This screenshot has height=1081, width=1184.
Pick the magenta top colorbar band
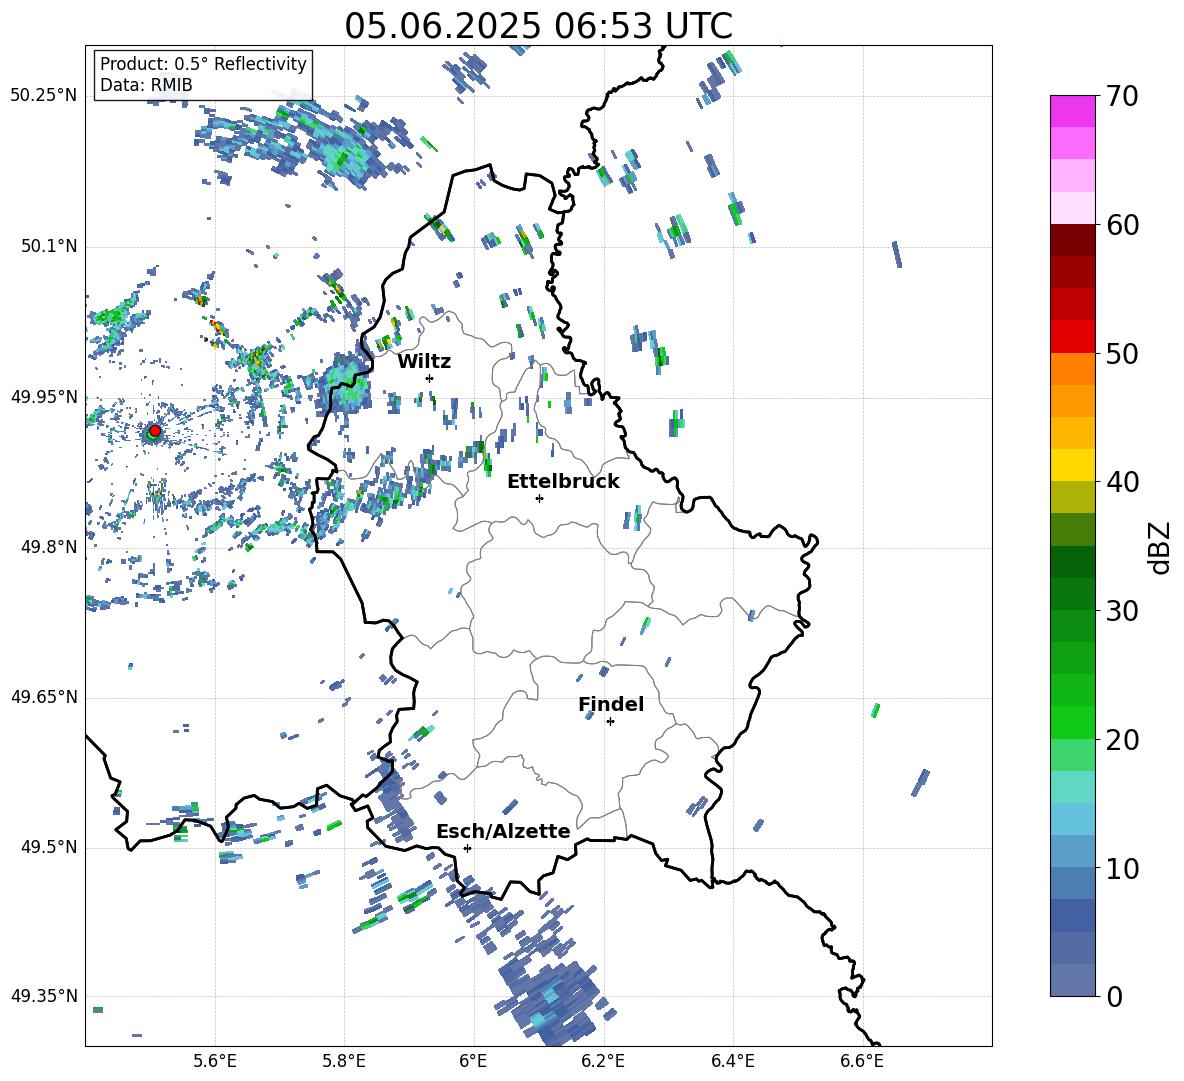coord(1072,112)
